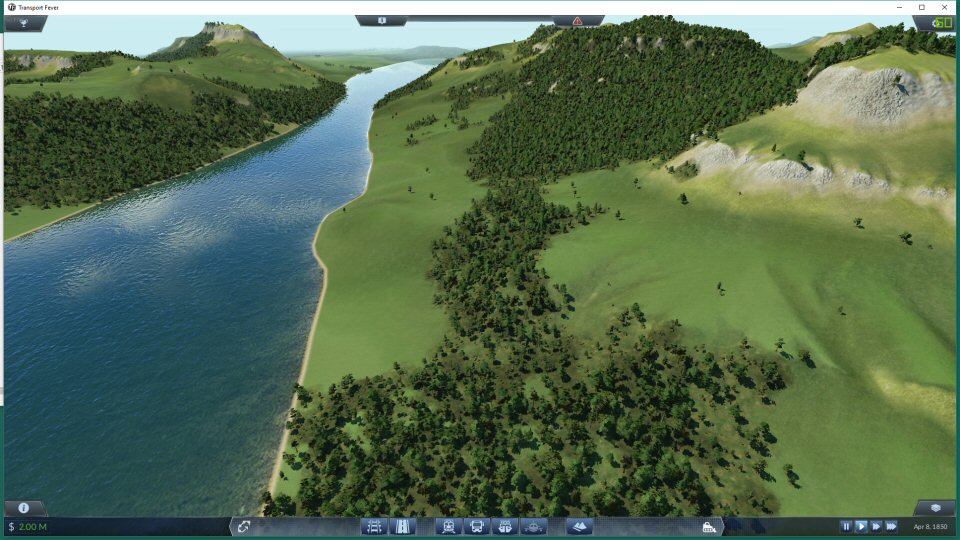
Task: Open the train stations menu
Action: (x=448, y=527)
